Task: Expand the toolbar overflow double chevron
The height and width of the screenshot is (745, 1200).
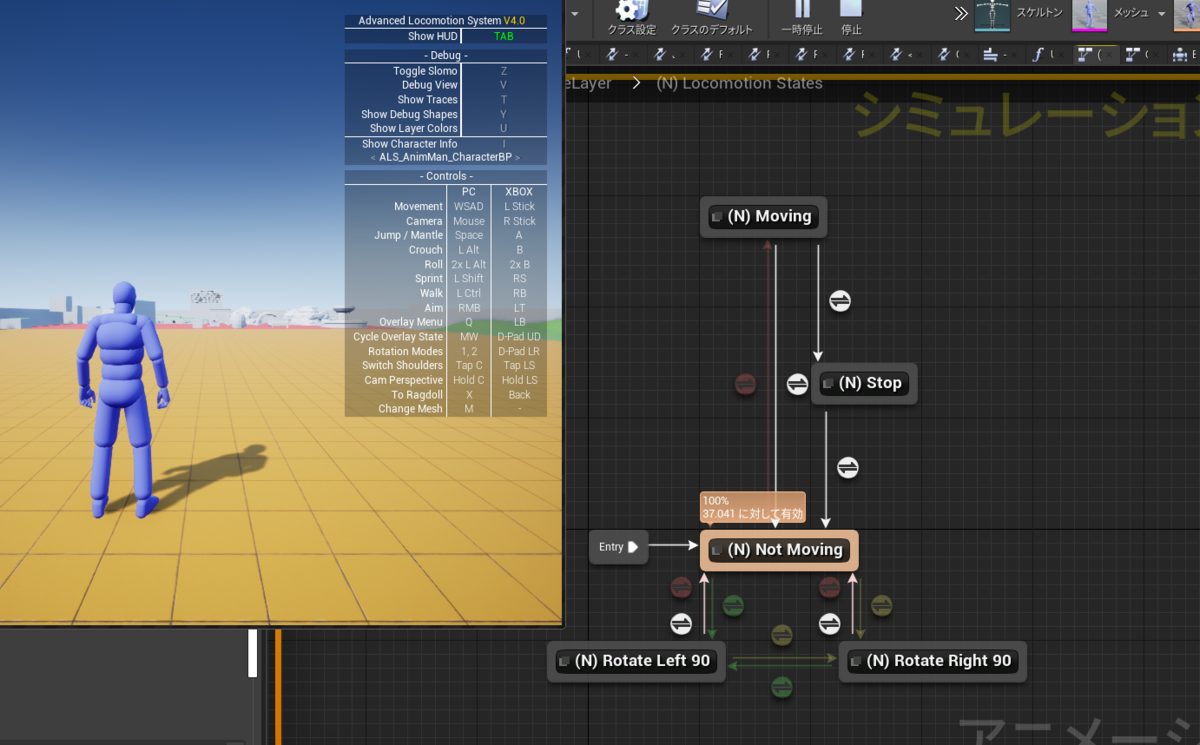Action: 961,14
